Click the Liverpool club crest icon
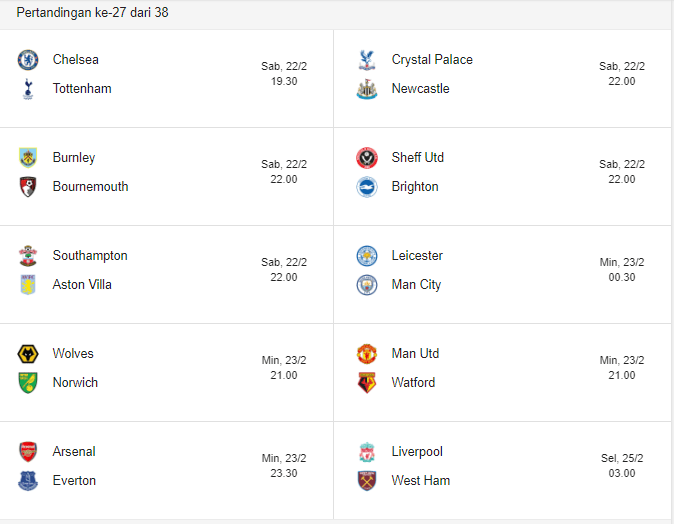This screenshot has width=674, height=524. point(367,451)
